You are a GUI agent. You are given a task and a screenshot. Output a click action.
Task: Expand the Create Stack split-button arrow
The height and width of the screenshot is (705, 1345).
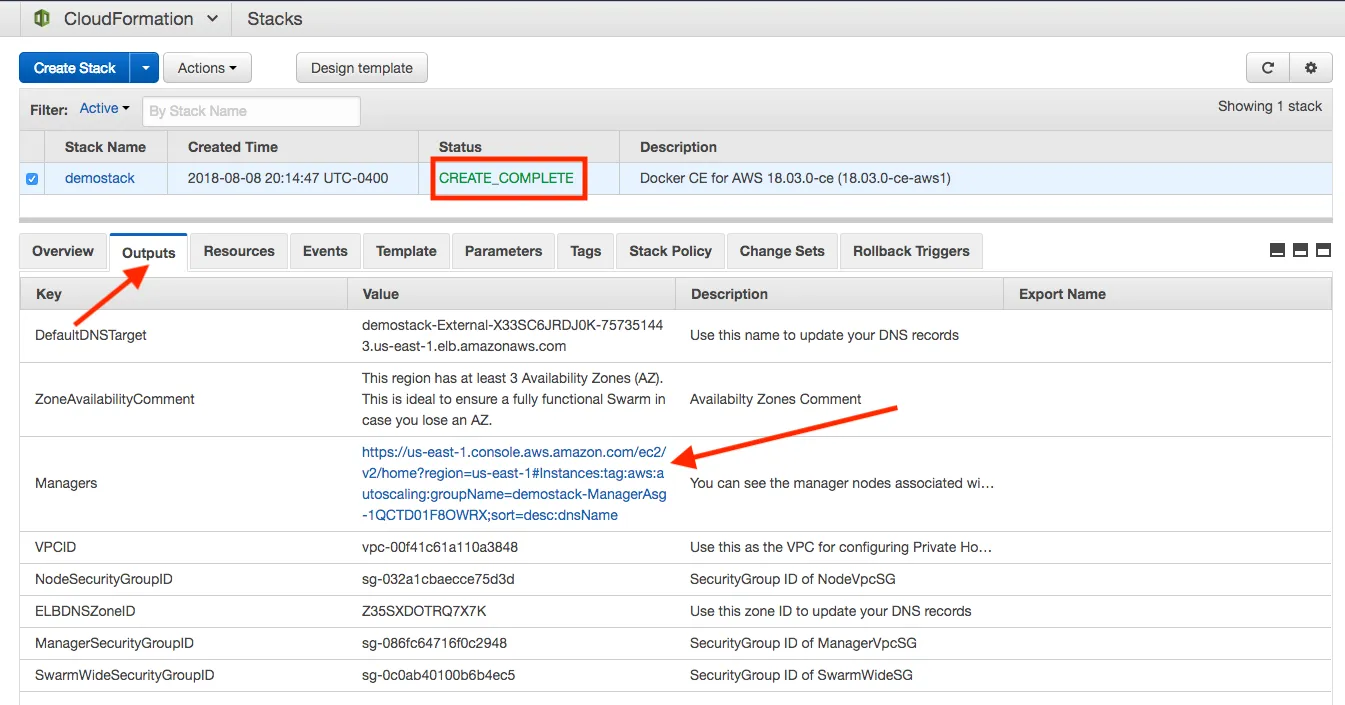(x=145, y=68)
